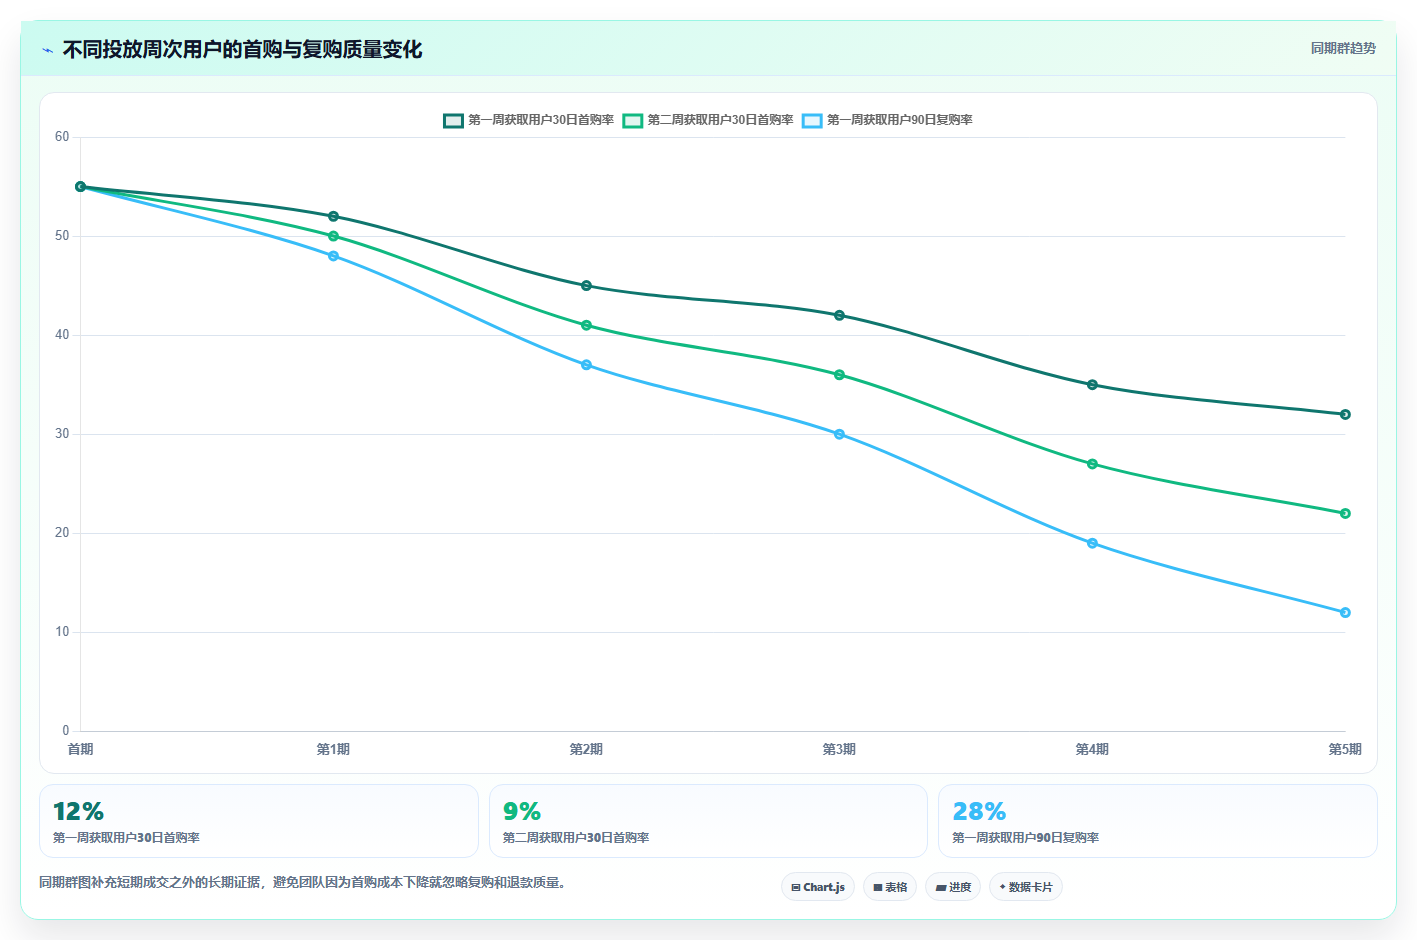Click the blue data point at 第2期

(587, 365)
